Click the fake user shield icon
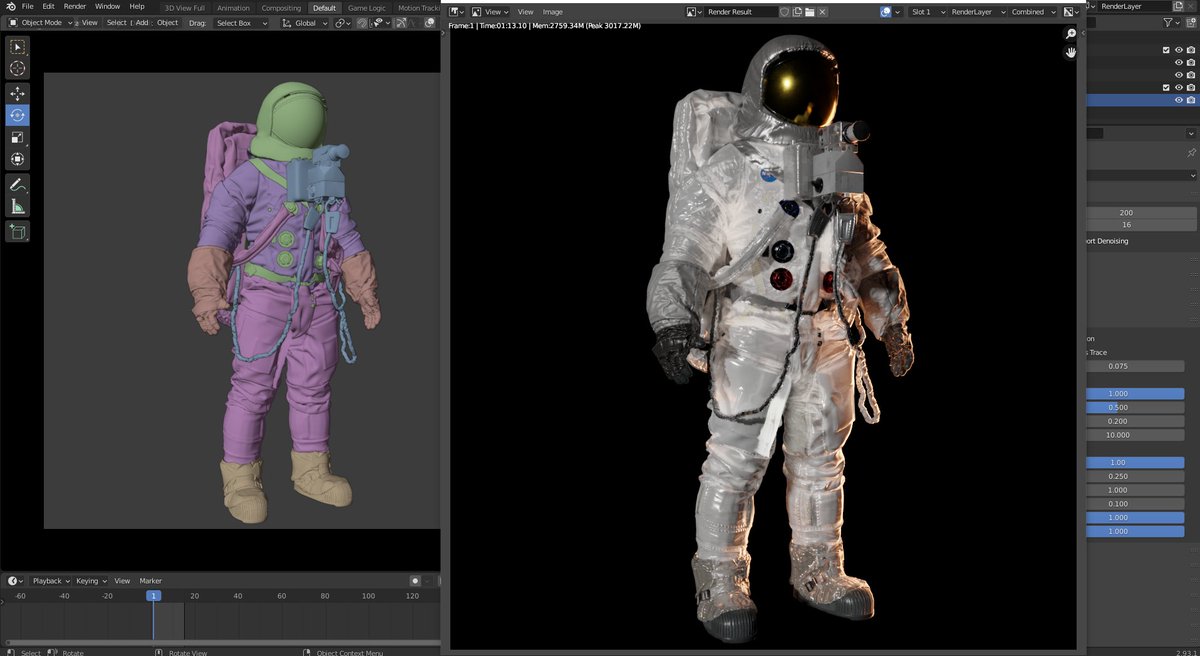Viewport: 1200px width, 656px height. (784, 12)
